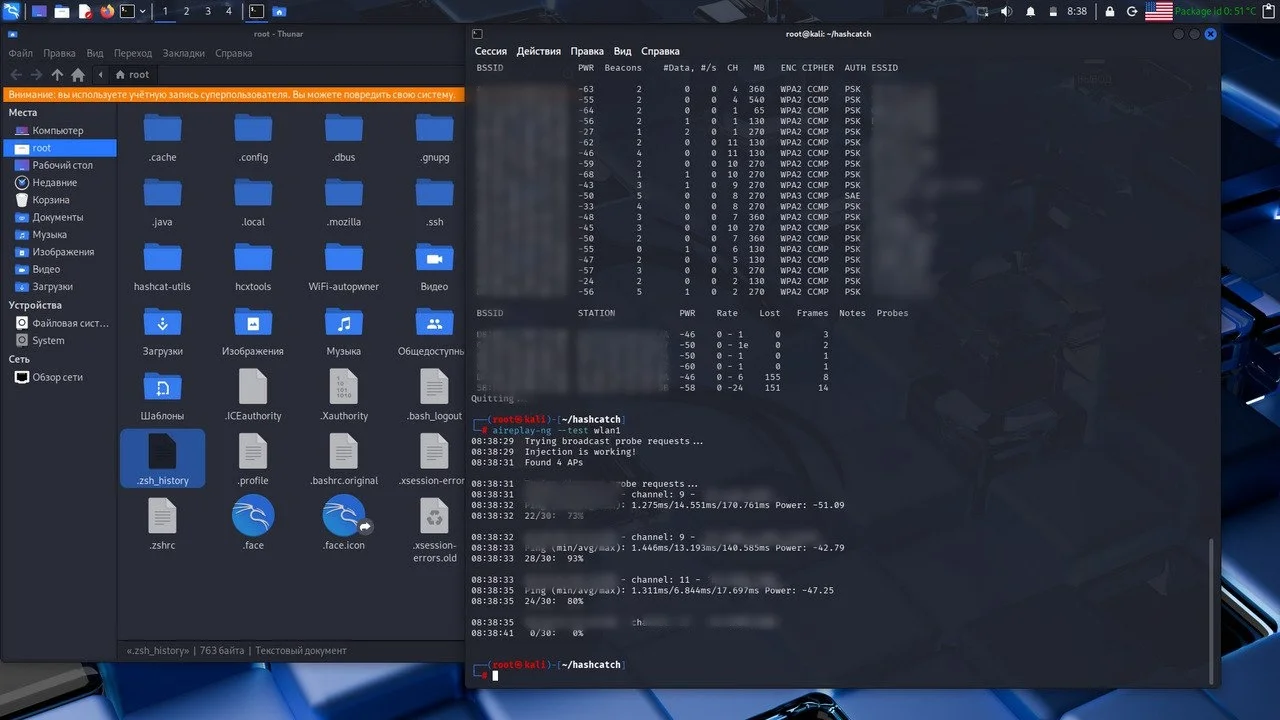Click the lock screen icon

point(1108,11)
